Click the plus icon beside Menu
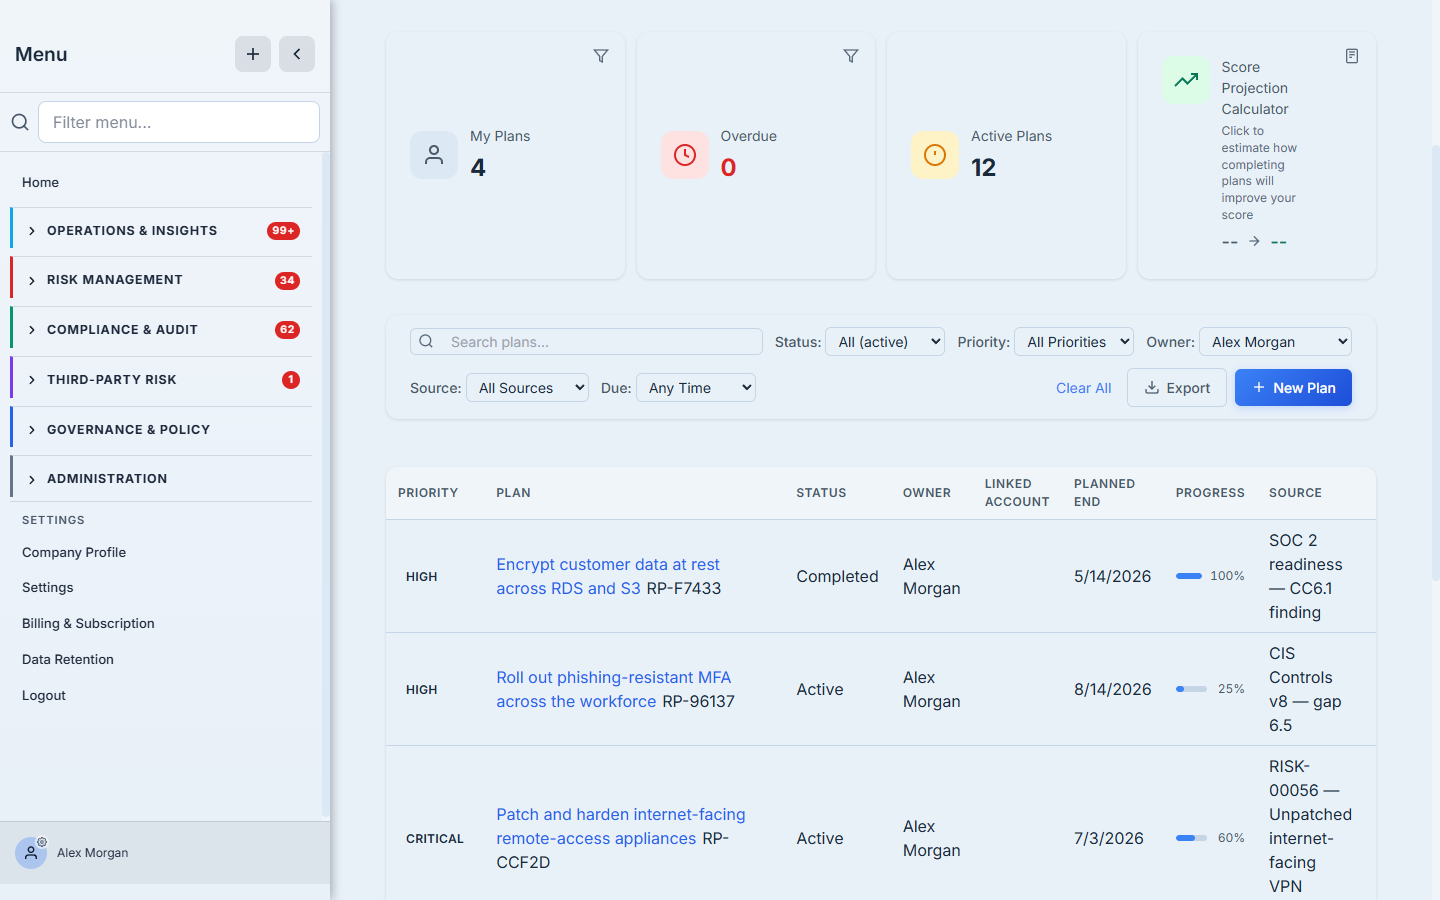 [x=253, y=54]
